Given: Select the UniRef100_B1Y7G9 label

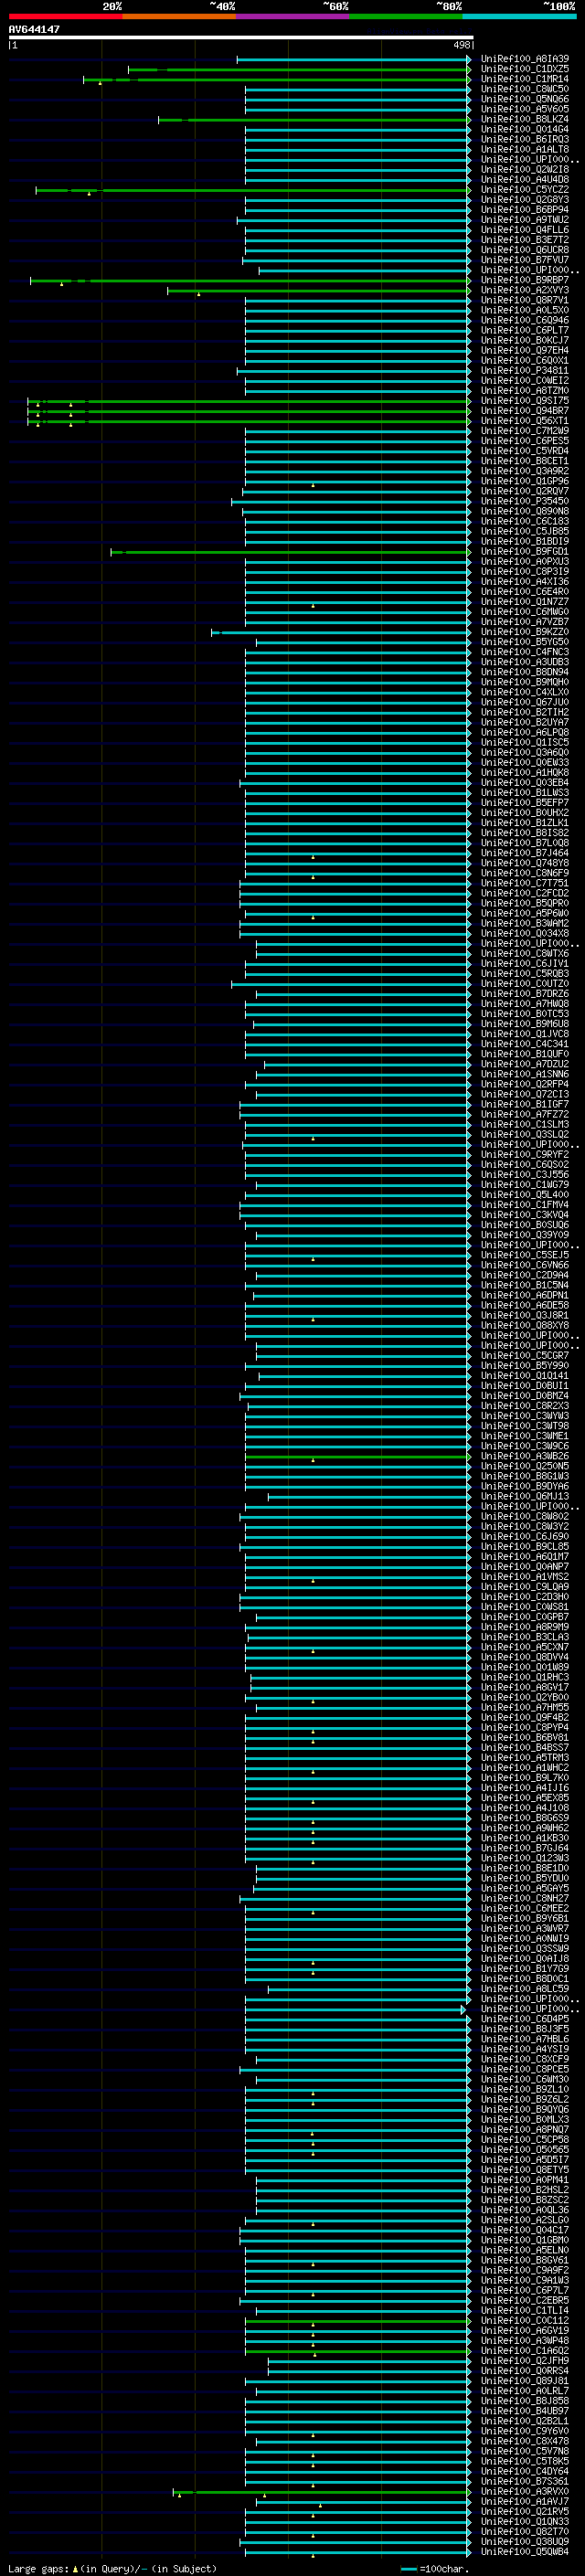Looking at the screenshot, I should coord(524,1969).
